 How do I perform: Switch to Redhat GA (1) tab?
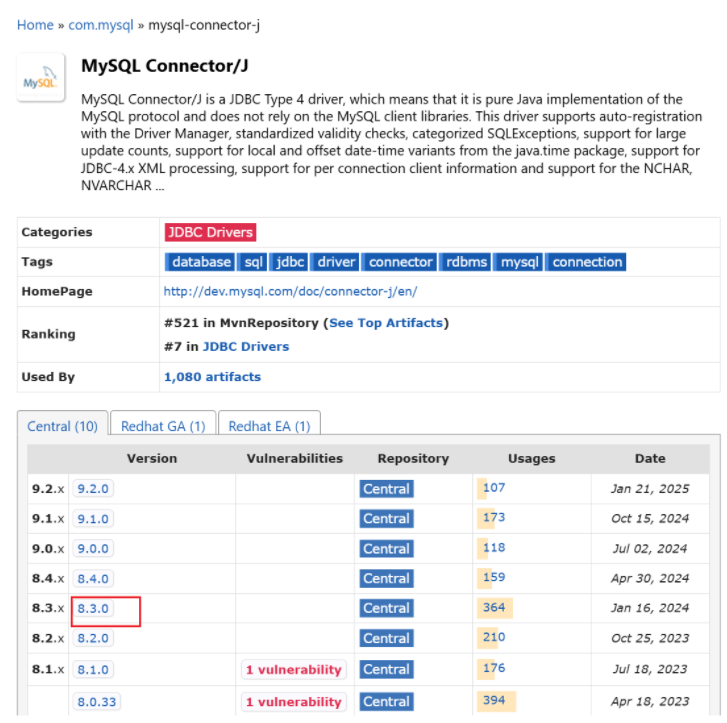pyautogui.click(x=163, y=426)
